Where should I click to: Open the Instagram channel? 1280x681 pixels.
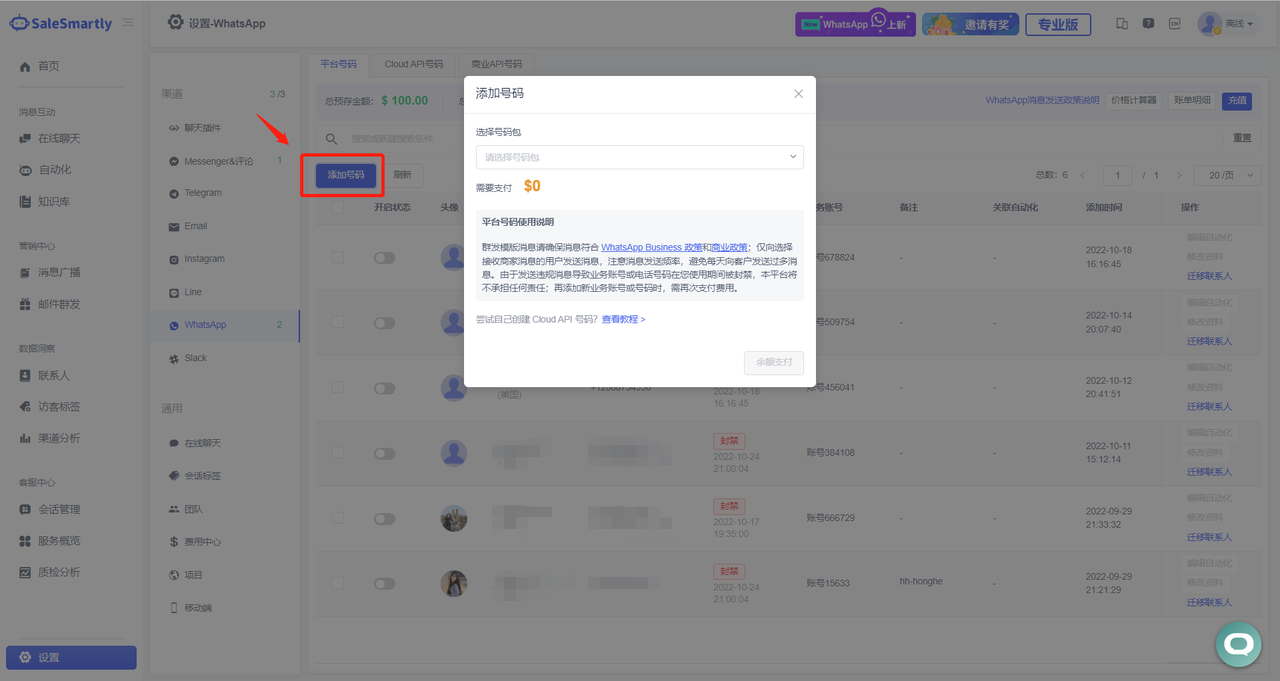[204, 259]
